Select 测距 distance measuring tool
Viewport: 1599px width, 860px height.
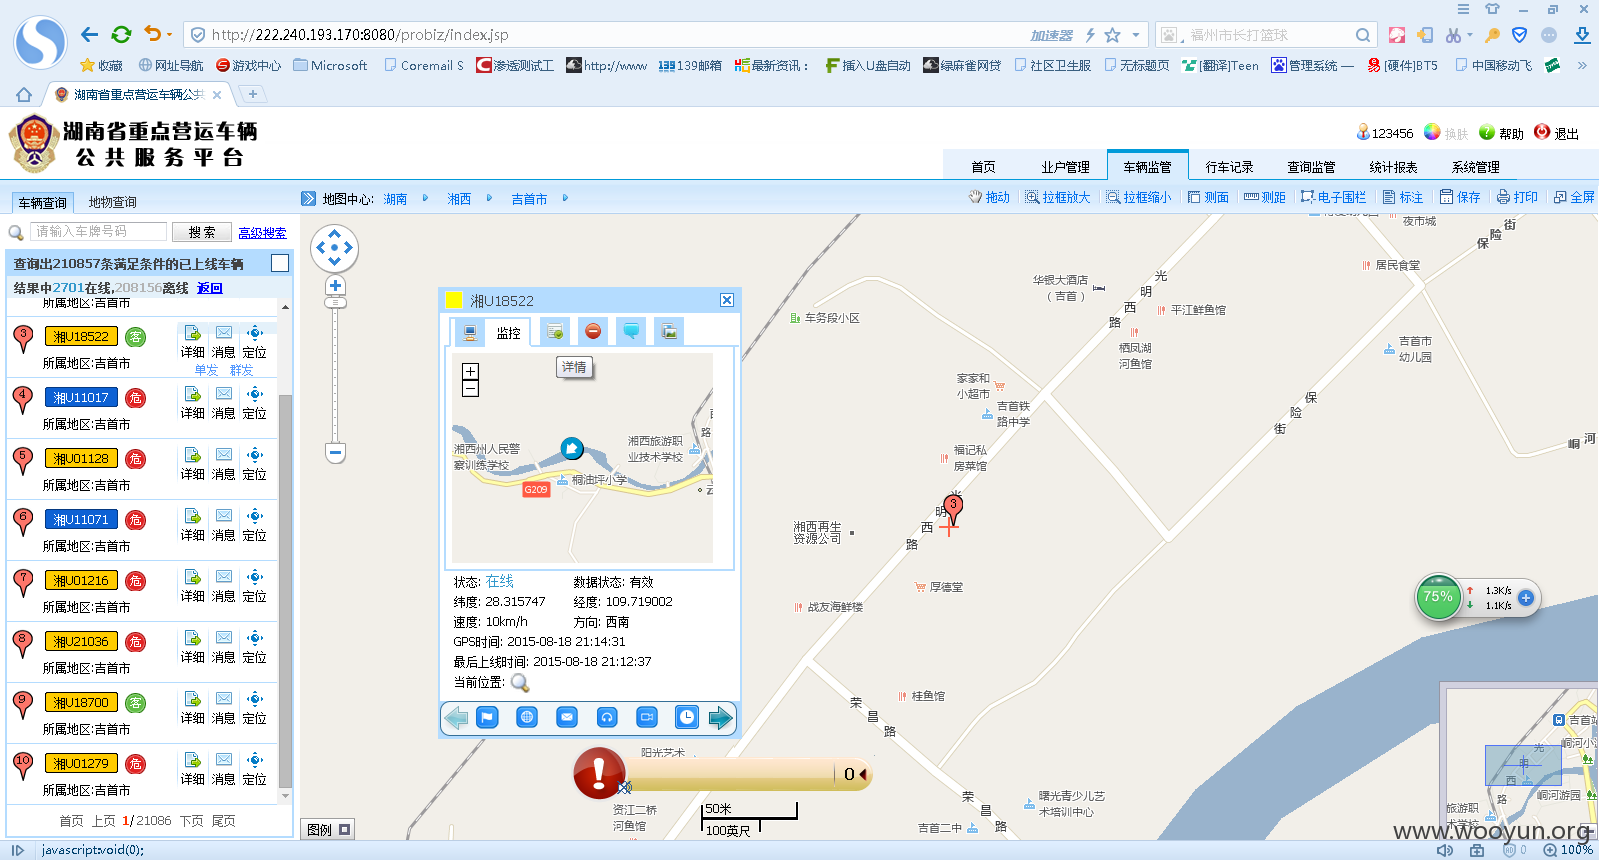[1265, 197]
